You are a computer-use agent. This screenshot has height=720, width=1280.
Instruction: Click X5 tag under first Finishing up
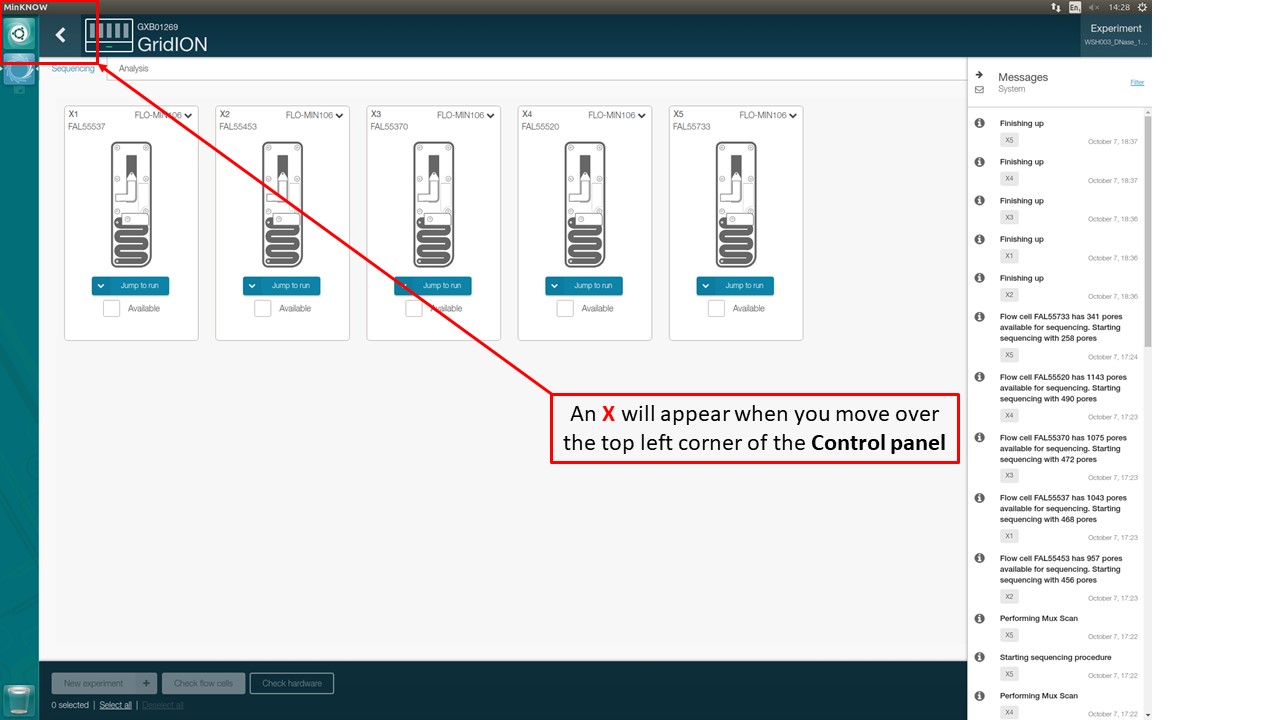(1010, 140)
